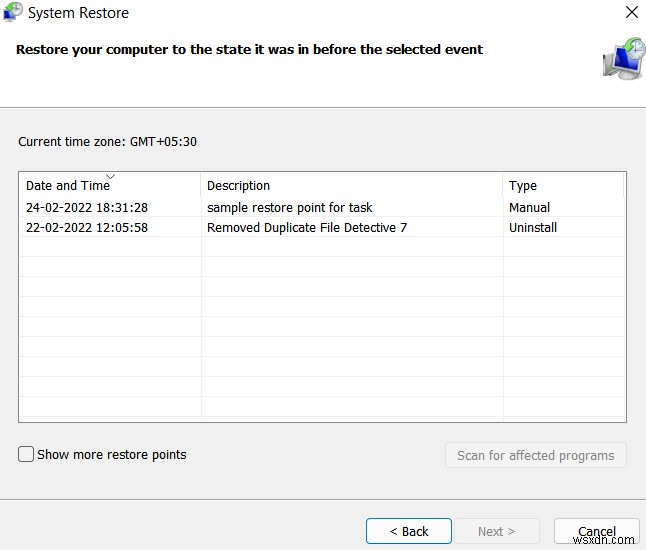Click the restore computer clock icon
Image resolution: width=646 pixels, height=550 pixels.
[625, 59]
